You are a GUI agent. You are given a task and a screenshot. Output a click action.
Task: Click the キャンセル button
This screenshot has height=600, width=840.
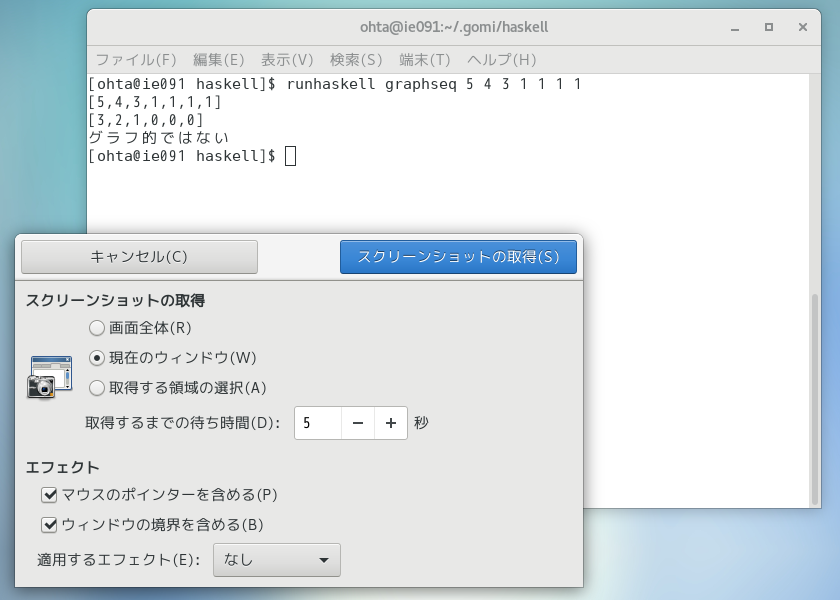[x=139, y=257]
